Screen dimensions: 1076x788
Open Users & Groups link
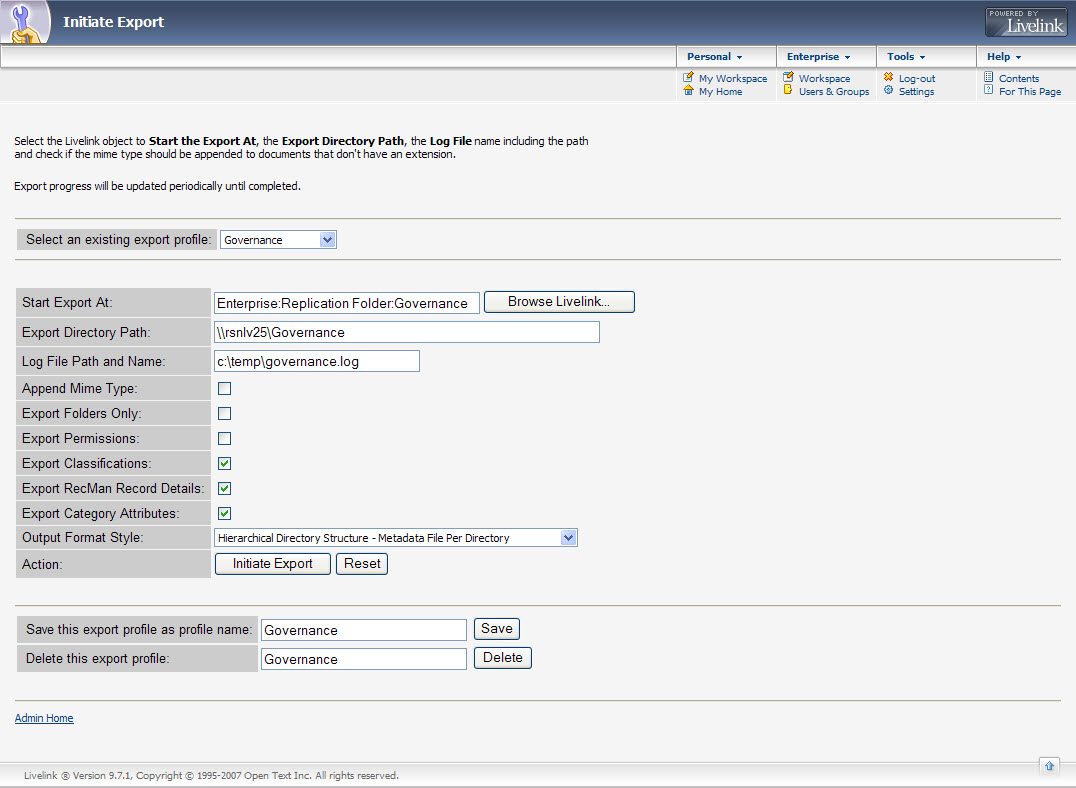[834, 91]
